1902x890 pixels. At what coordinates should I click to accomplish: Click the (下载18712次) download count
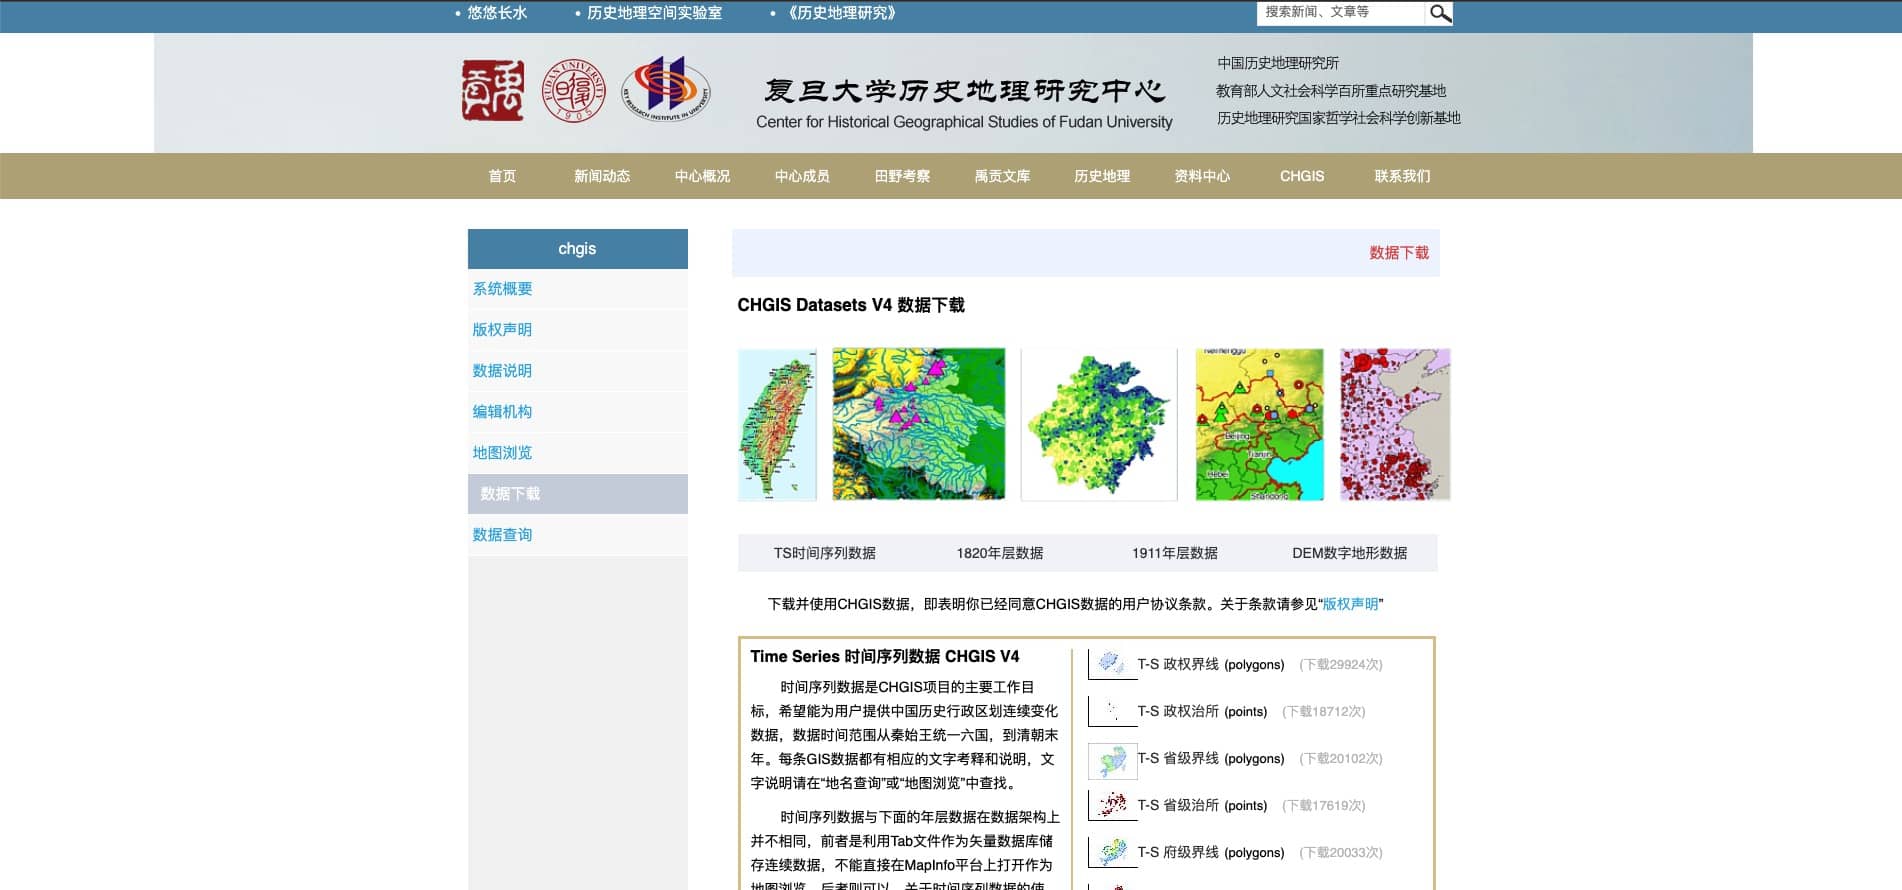pyautogui.click(x=1324, y=712)
